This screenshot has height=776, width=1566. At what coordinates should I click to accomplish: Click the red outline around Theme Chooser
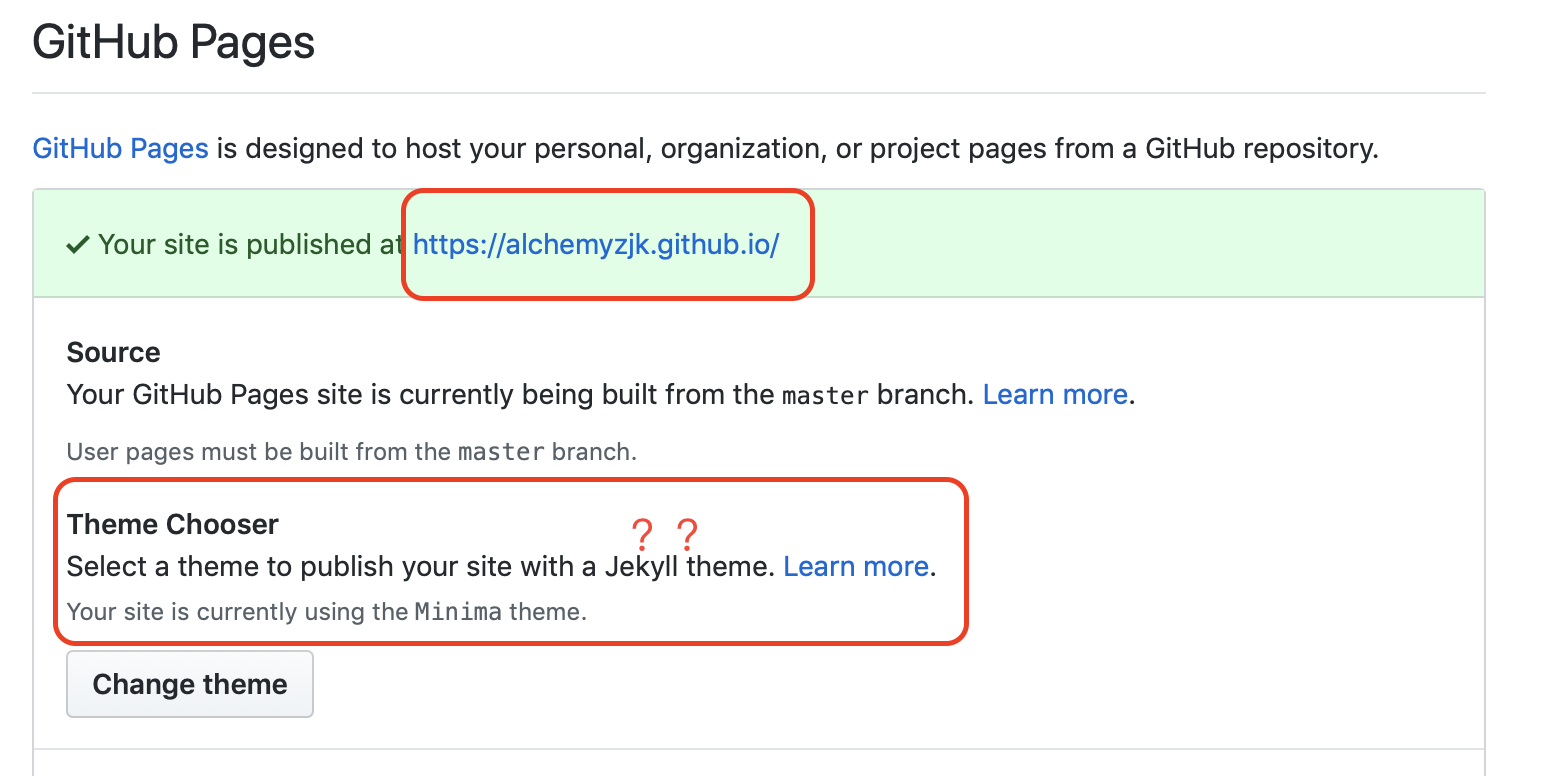click(511, 481)
